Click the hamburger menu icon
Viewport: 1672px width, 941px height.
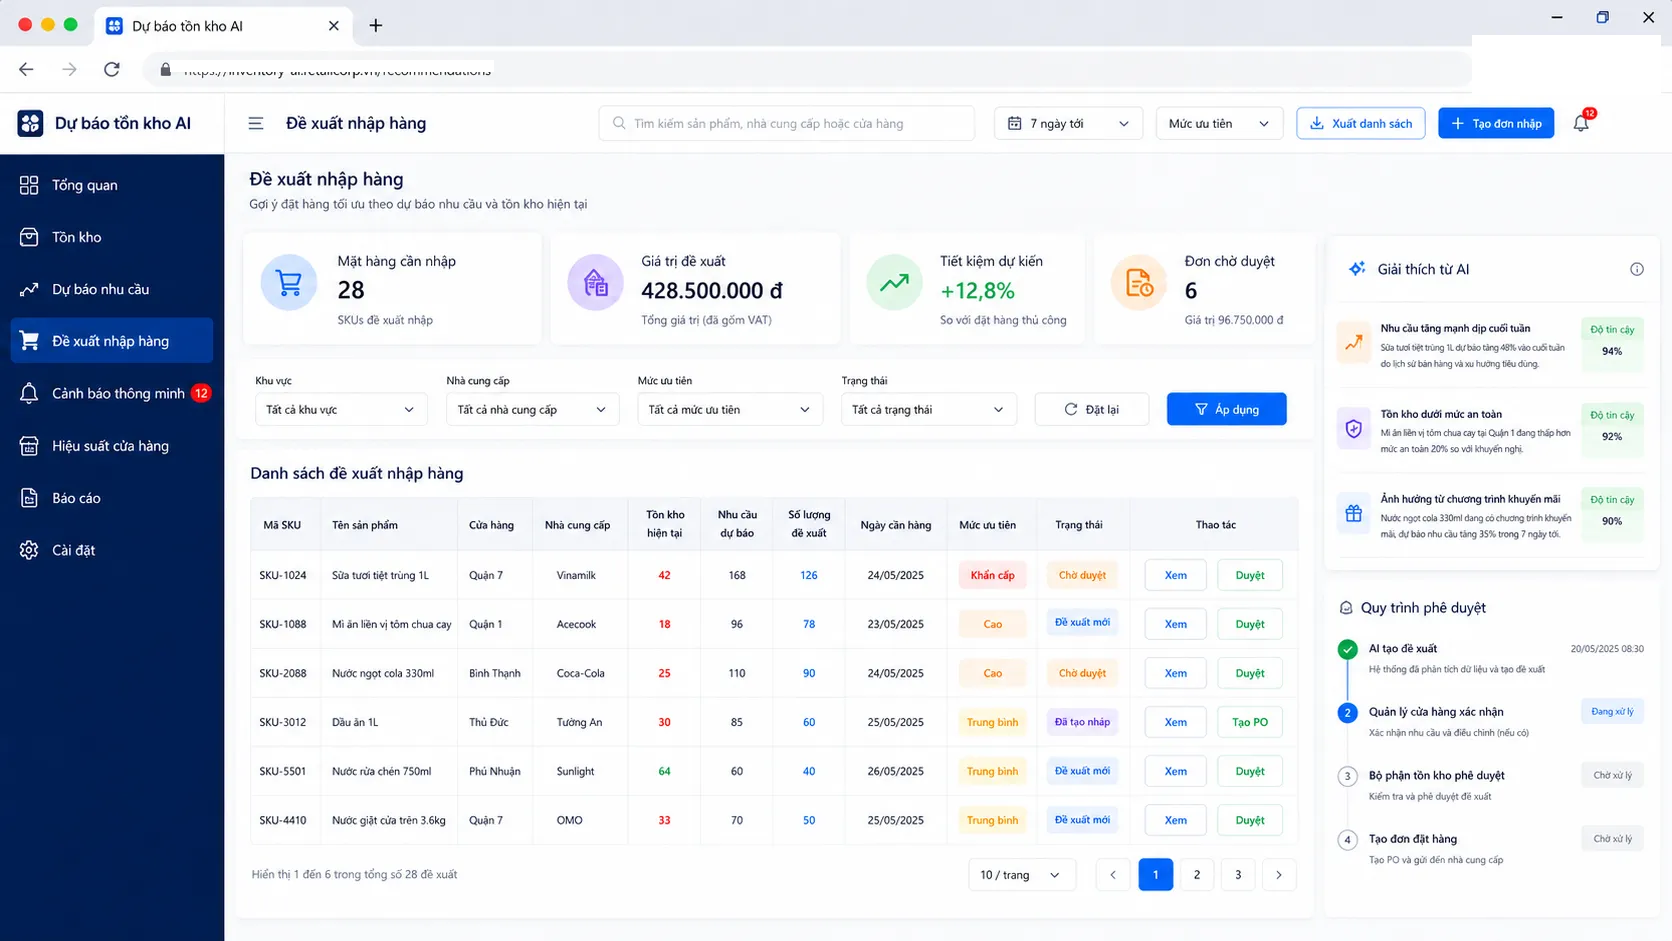(x=256, y=123)
